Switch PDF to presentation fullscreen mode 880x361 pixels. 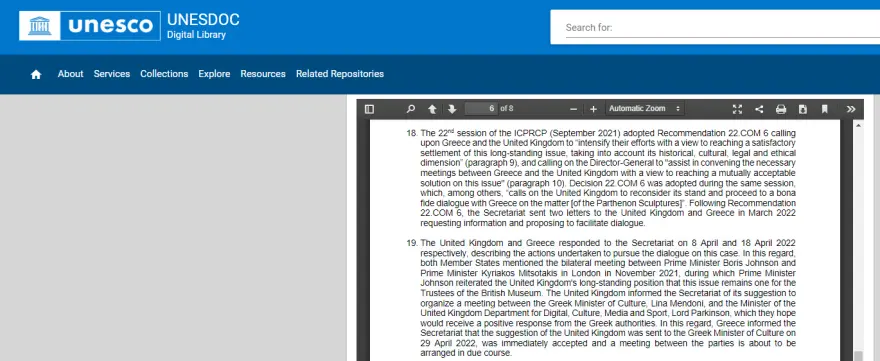(x=737, y=109)
